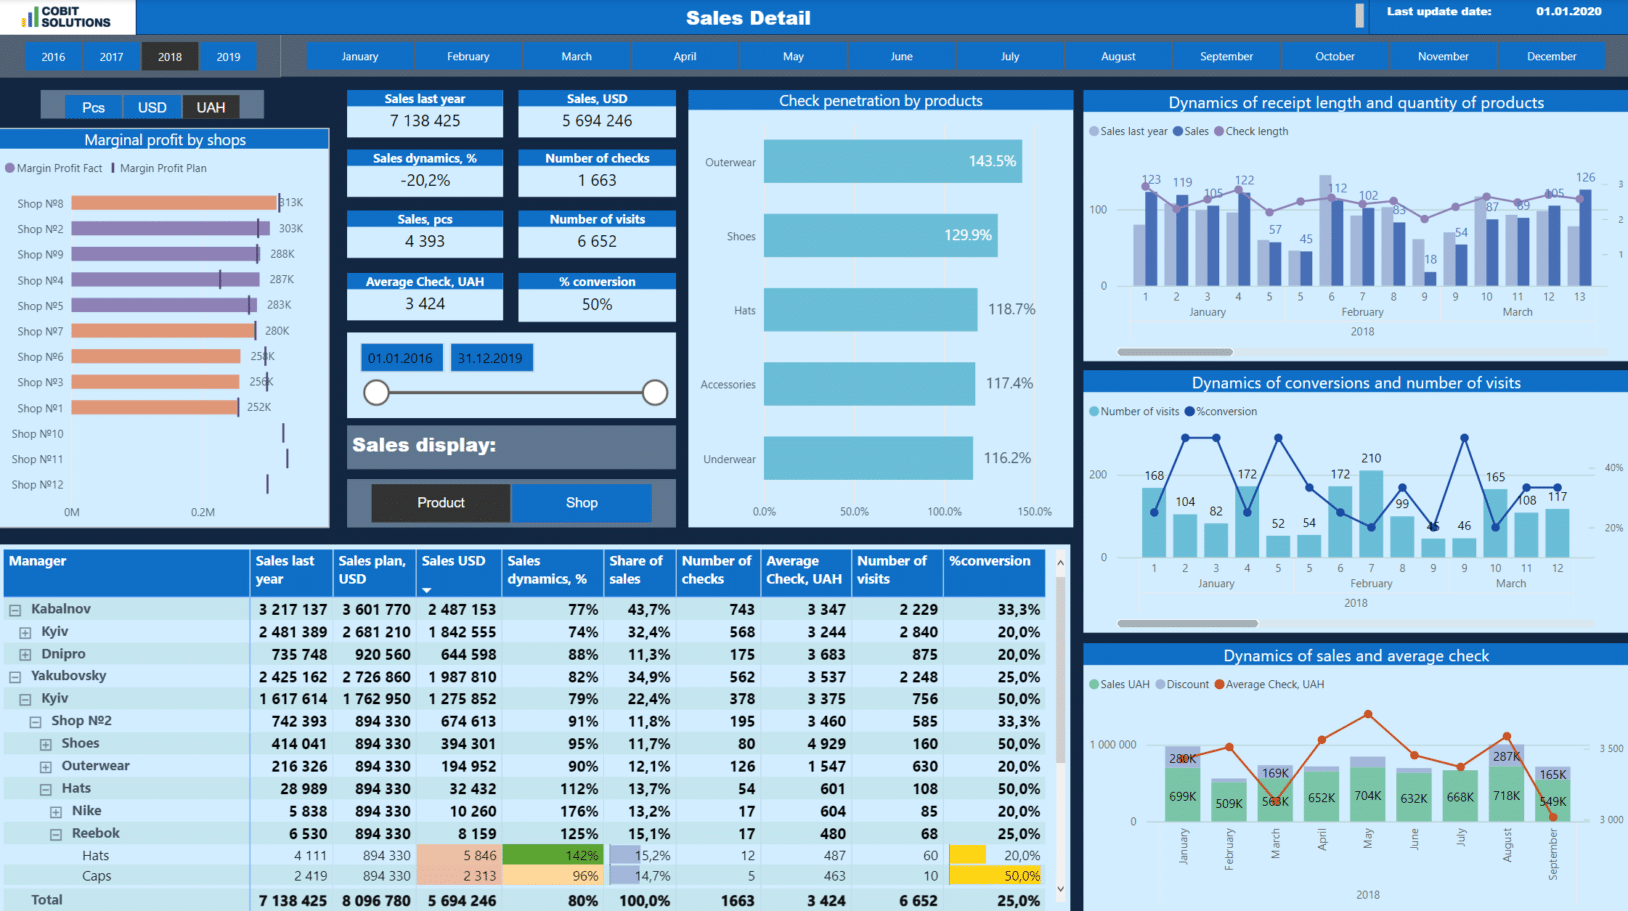Set sales display to Shop
The width and height of the screenshot is (1628, 911).
pos(581,503)
